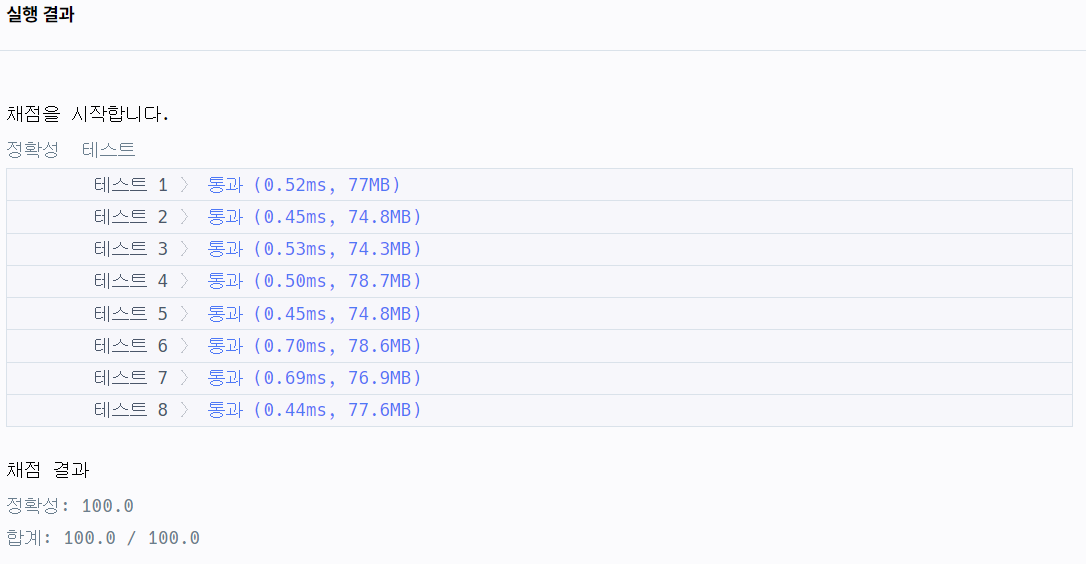Click result '통과 (0.52ms, 77MB)'
The height and width of the screenshot is (564, 1086).
tap(304, 185)
